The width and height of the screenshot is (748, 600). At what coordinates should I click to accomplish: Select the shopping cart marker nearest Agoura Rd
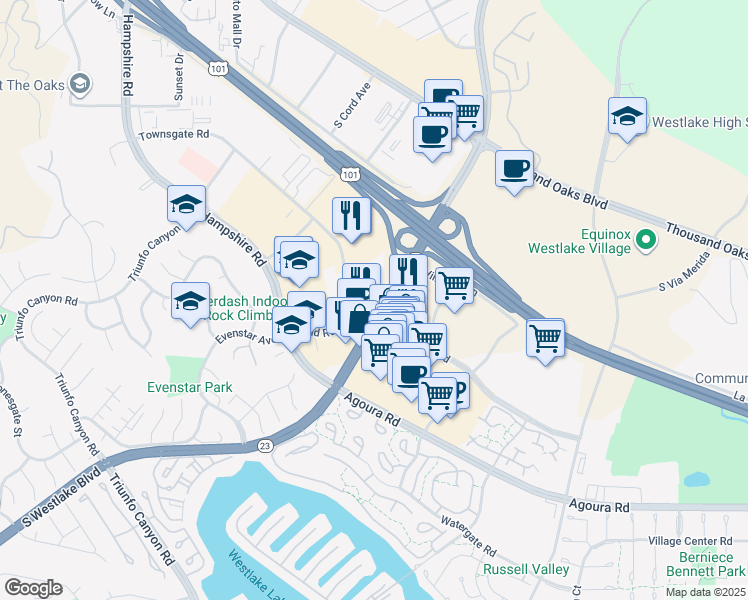tap(437, 399)
